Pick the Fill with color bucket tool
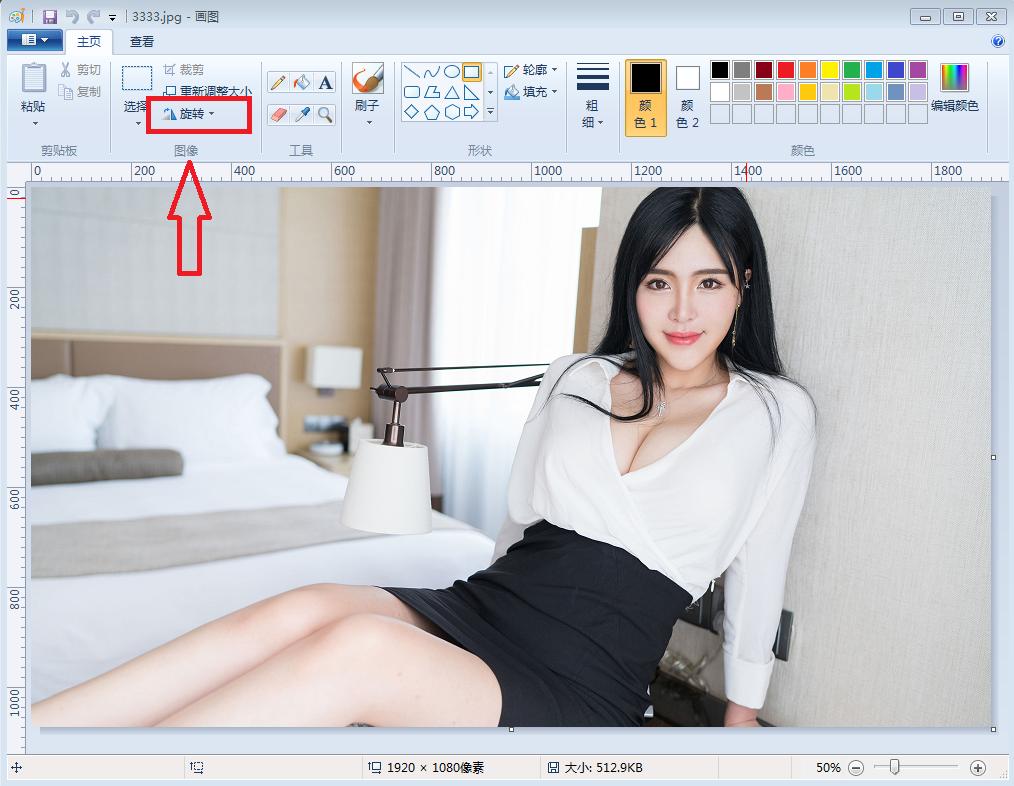The width and height of the screenshot is (1014, 786). pyautogui.click(x=301, y=82)
